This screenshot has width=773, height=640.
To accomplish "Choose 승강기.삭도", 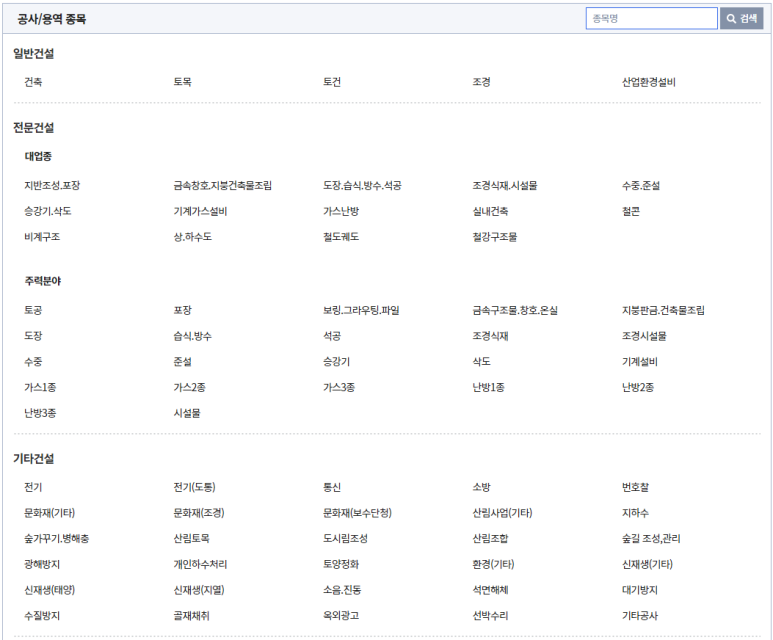I will pyautogui.click(x=47, y=212).
